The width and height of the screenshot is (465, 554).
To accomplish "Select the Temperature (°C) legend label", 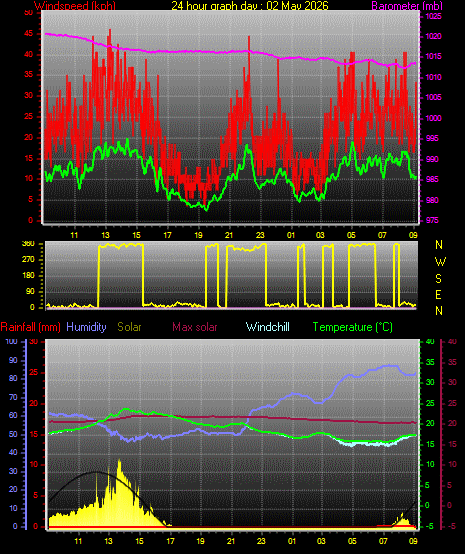I will [x=353, y=327].
